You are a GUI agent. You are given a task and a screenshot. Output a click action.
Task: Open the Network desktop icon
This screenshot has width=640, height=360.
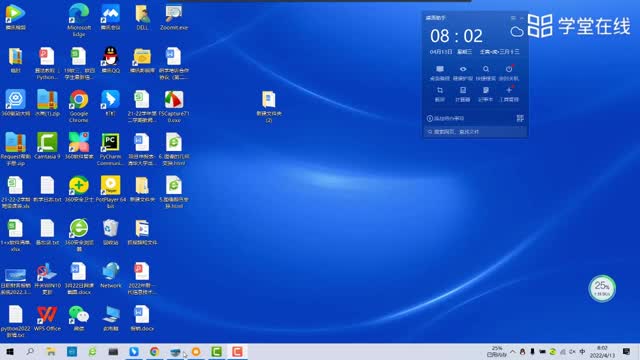tap(111, 275)
